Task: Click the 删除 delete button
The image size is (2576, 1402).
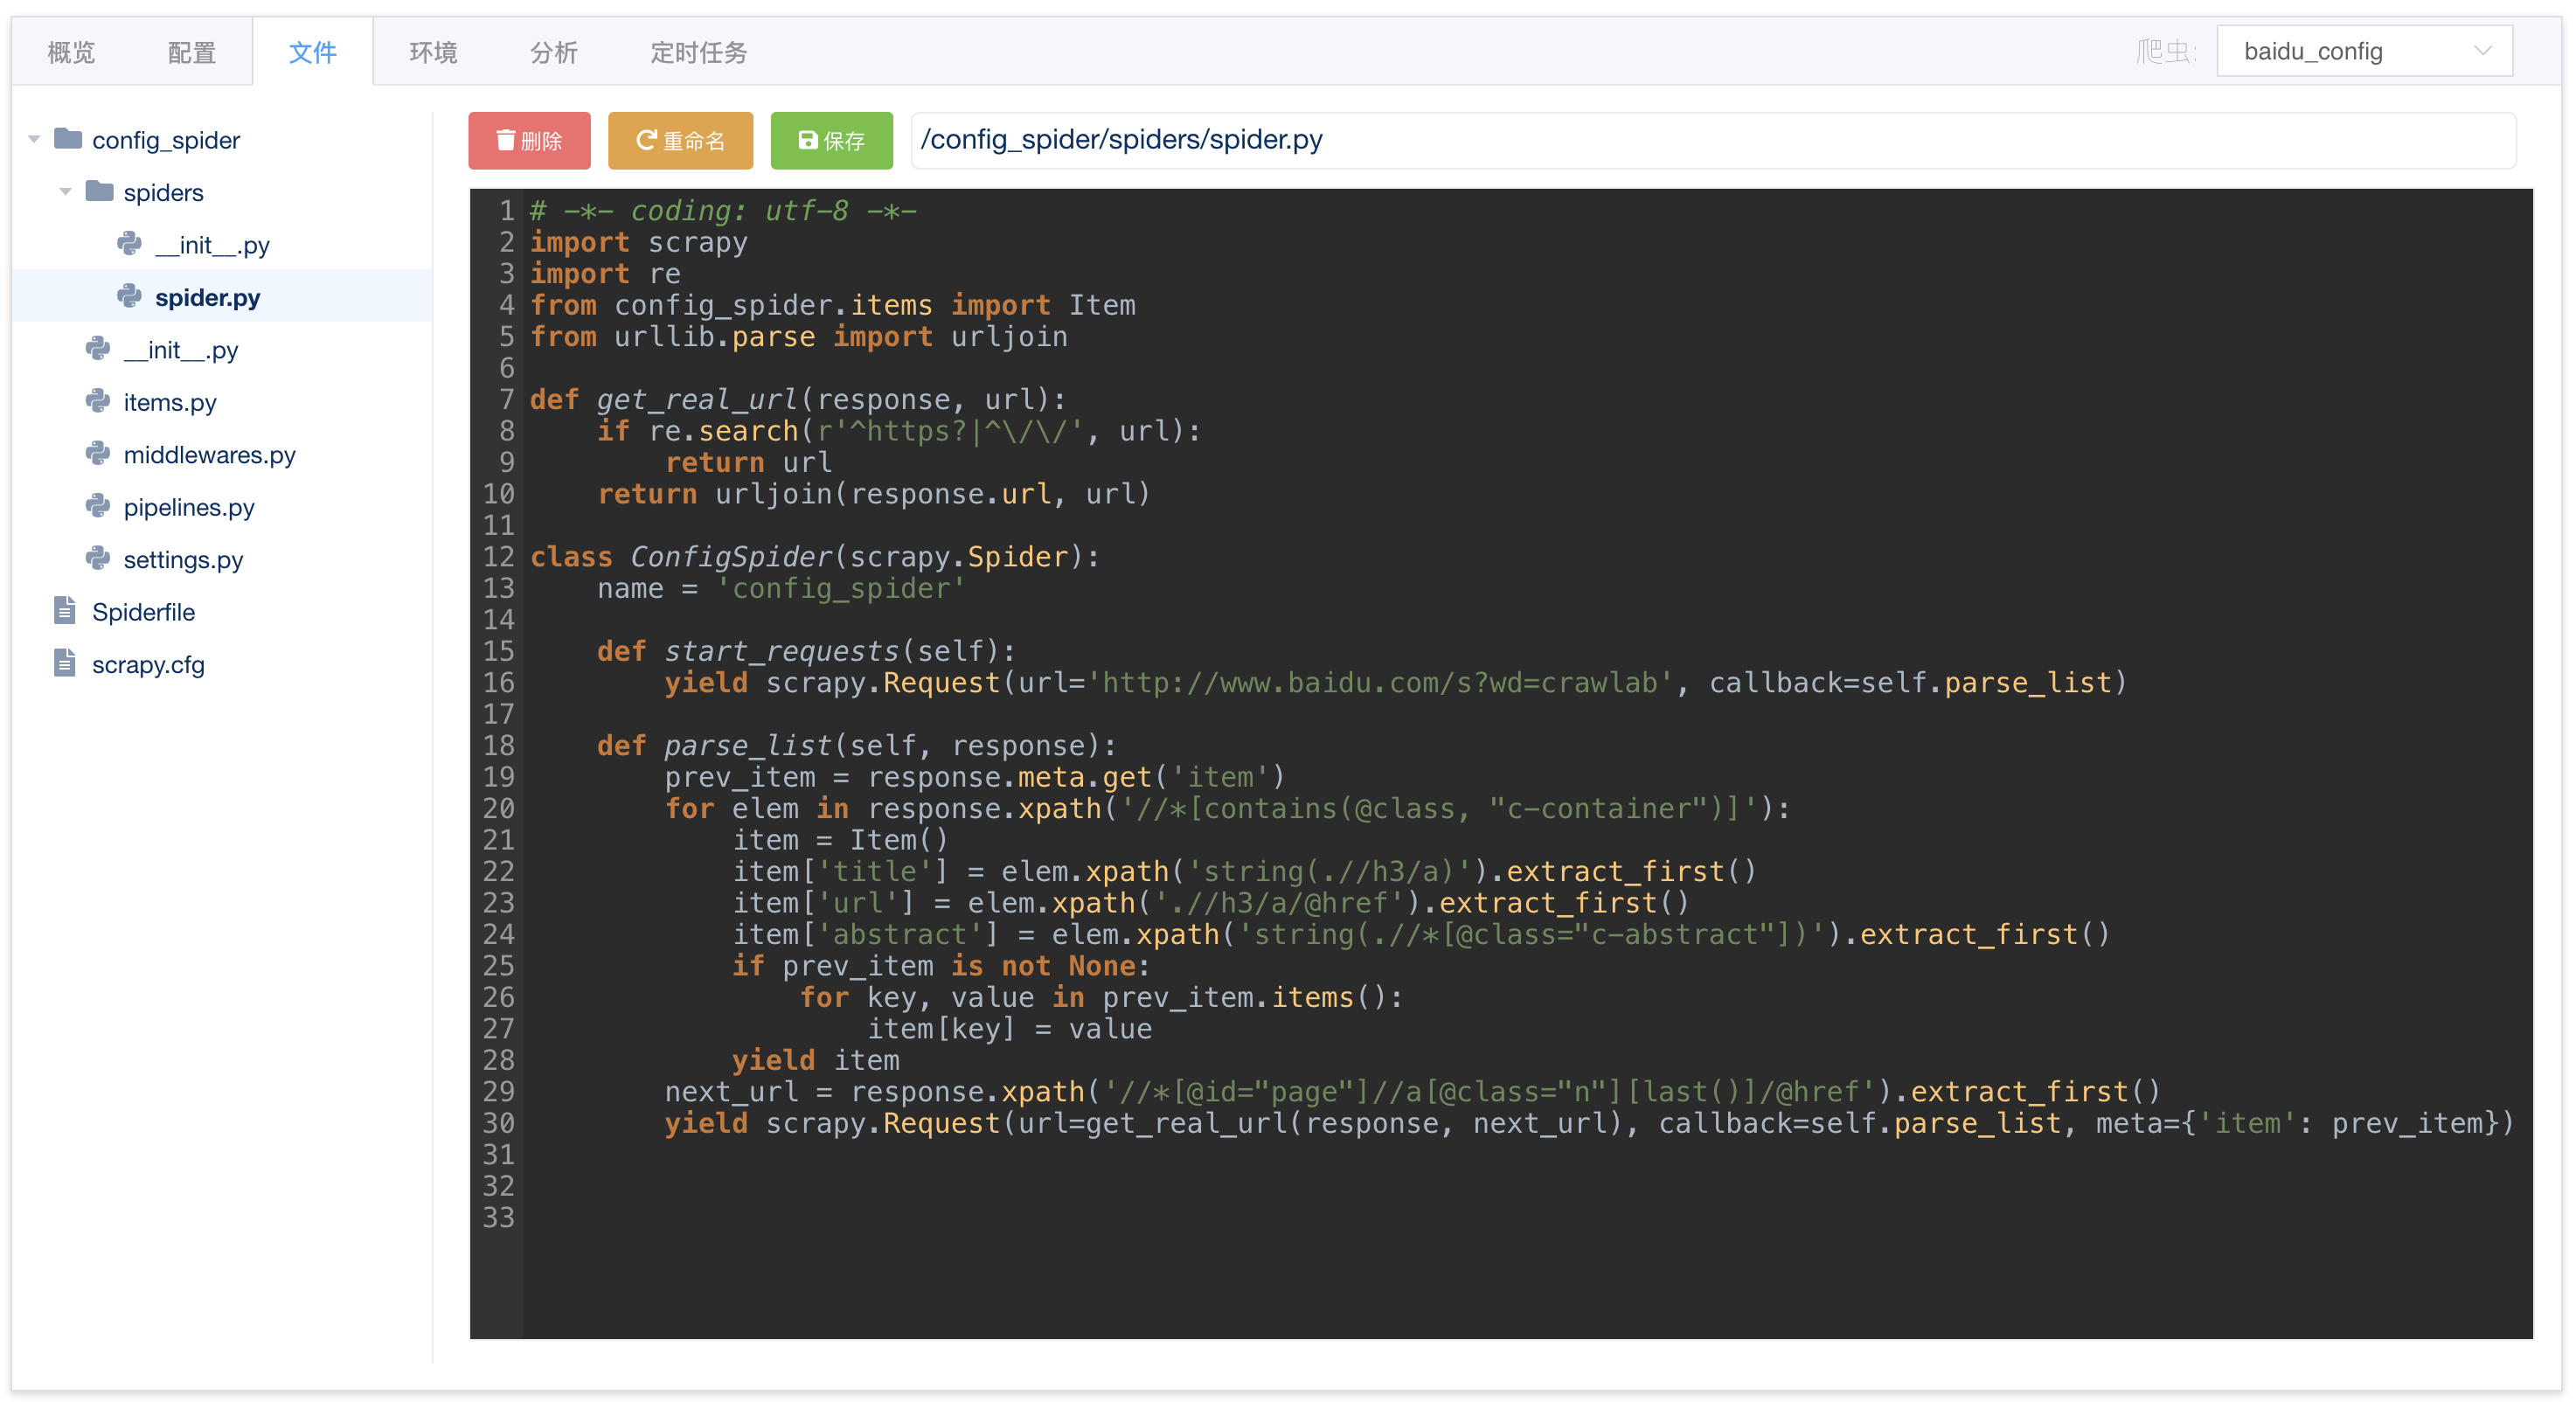Action: click(529, 140)
